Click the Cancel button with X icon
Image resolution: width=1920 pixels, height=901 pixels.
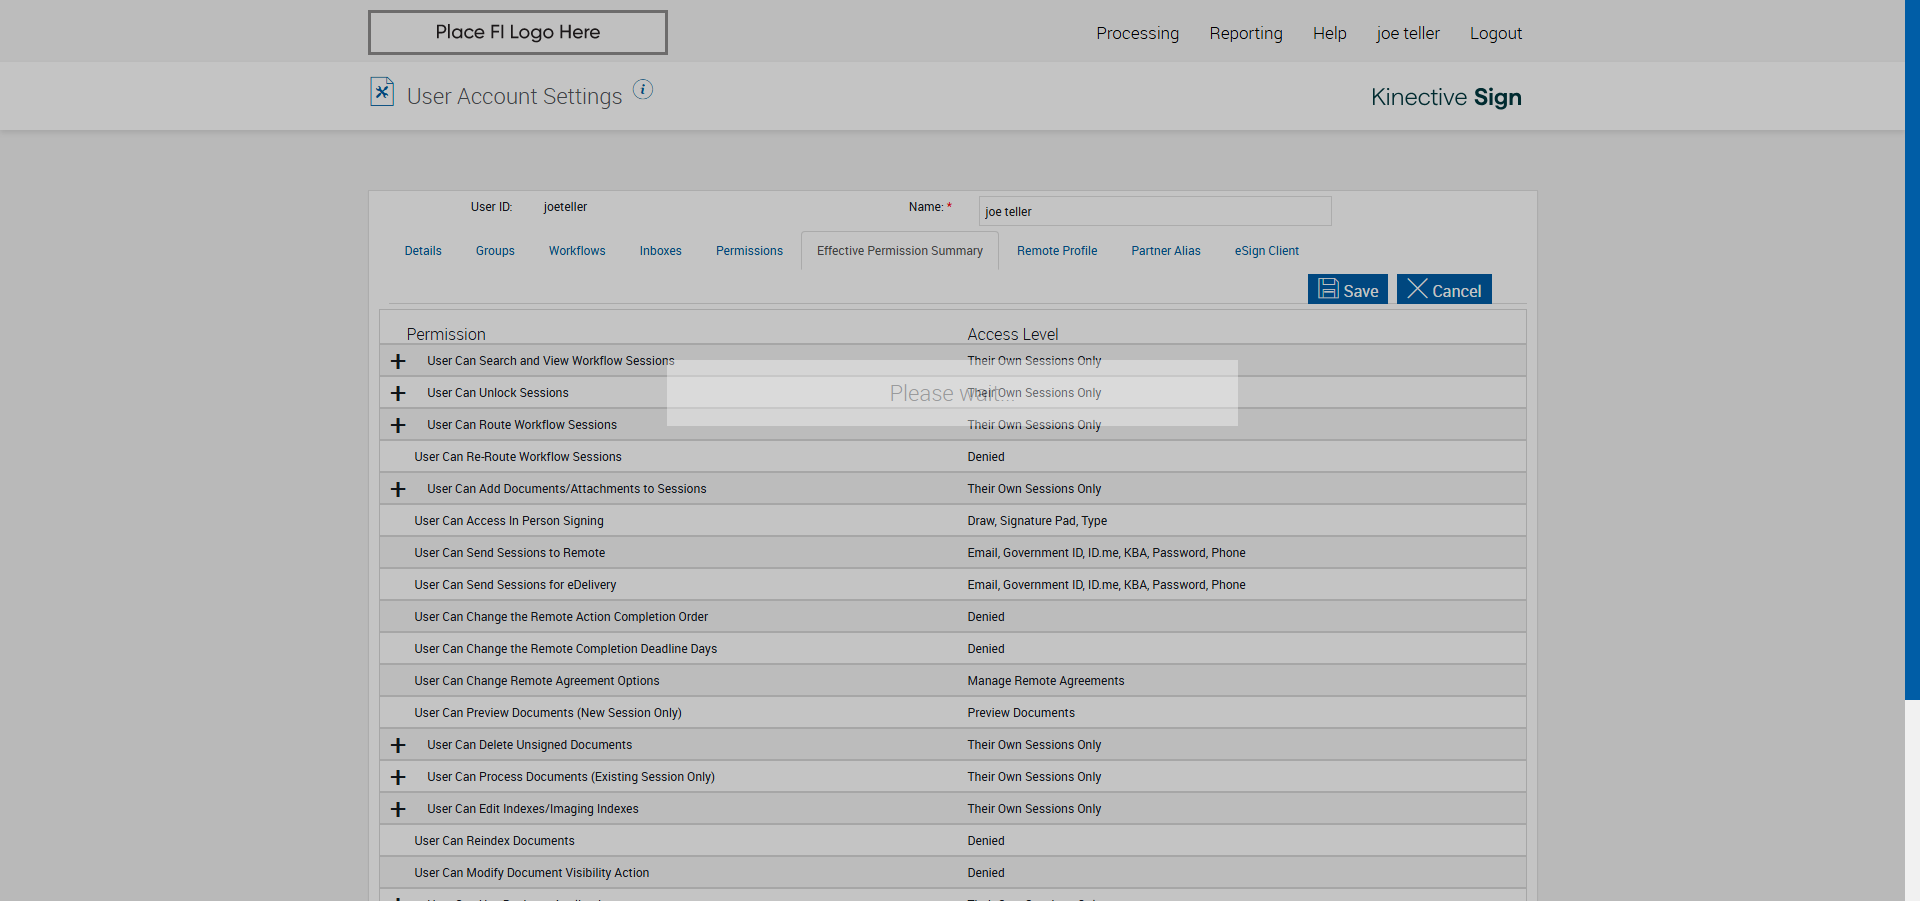pyautogui.click(x=1444, y=290)
